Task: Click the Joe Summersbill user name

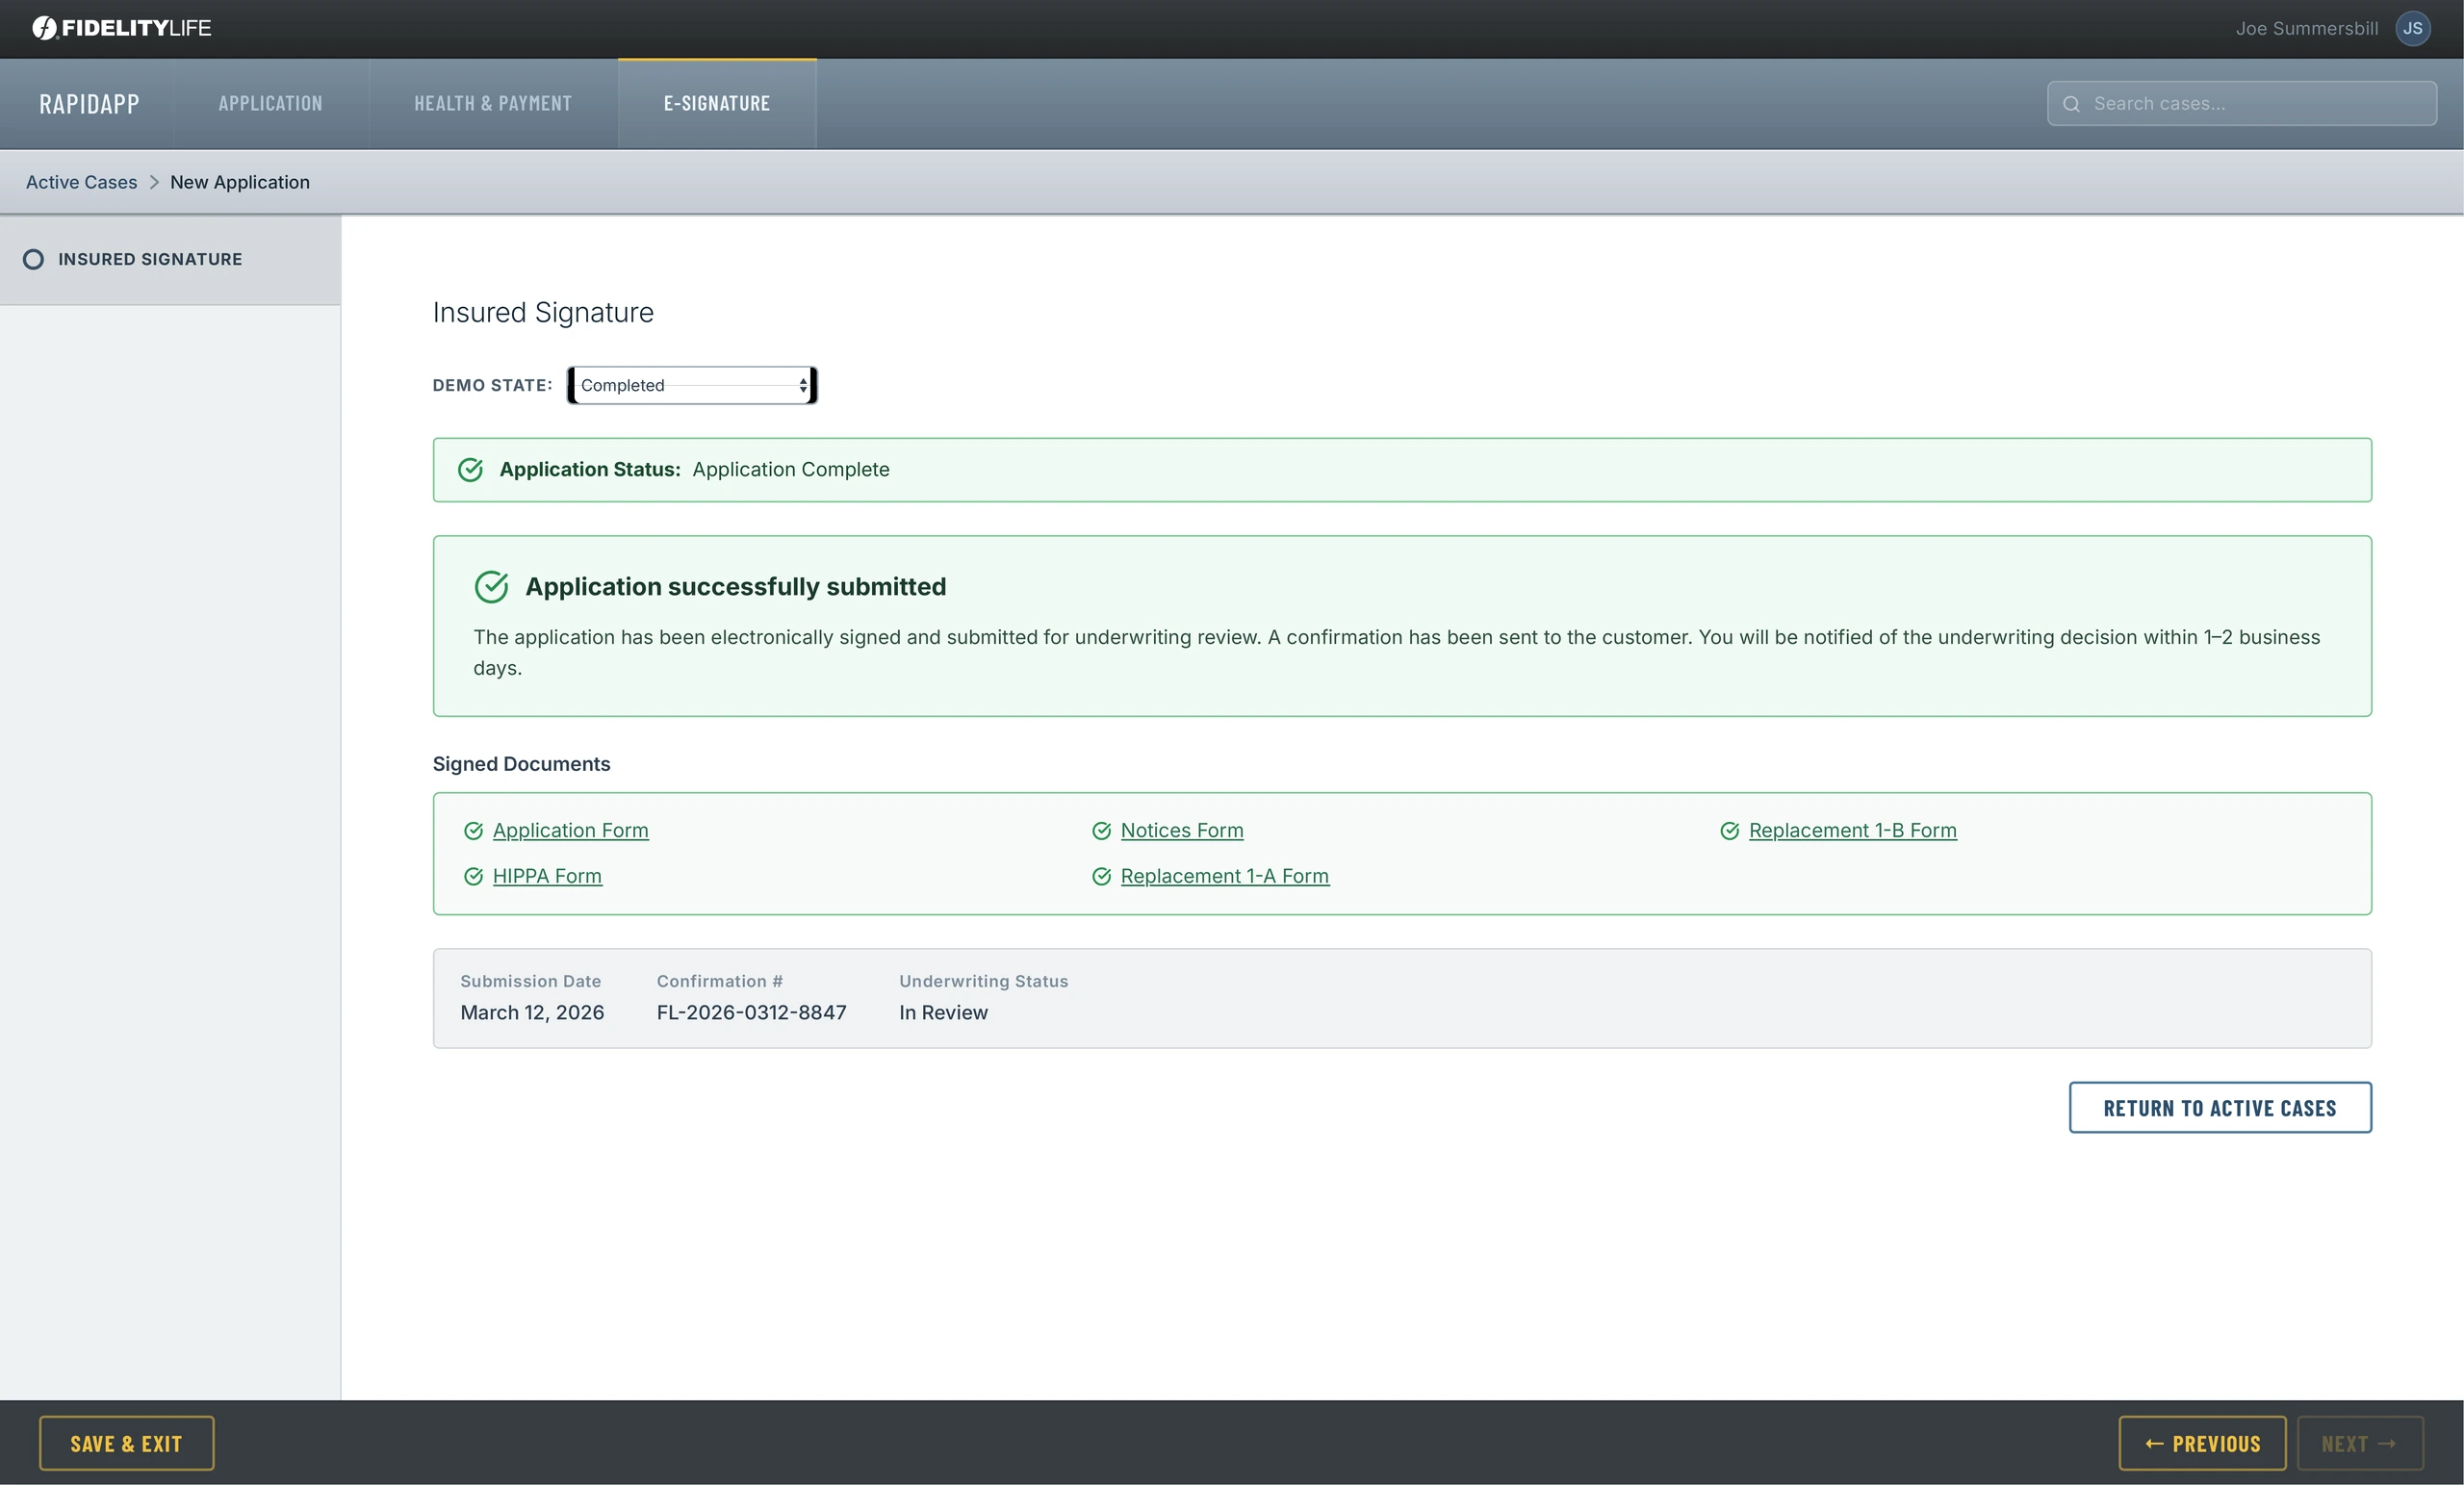Action: click(x=2306, y=29)
